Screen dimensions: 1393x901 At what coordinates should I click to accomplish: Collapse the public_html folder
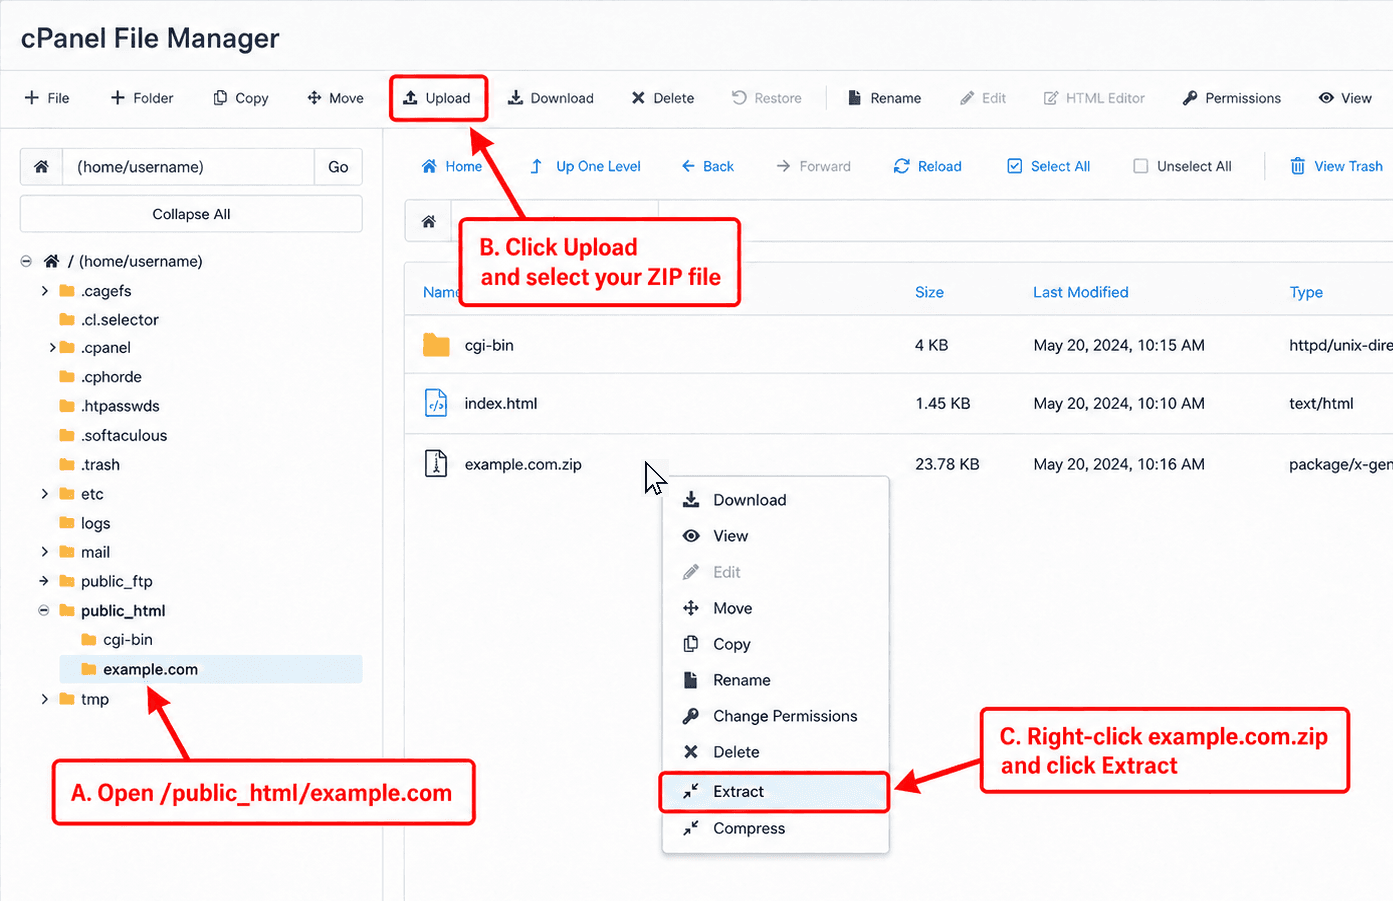point(44,610)
